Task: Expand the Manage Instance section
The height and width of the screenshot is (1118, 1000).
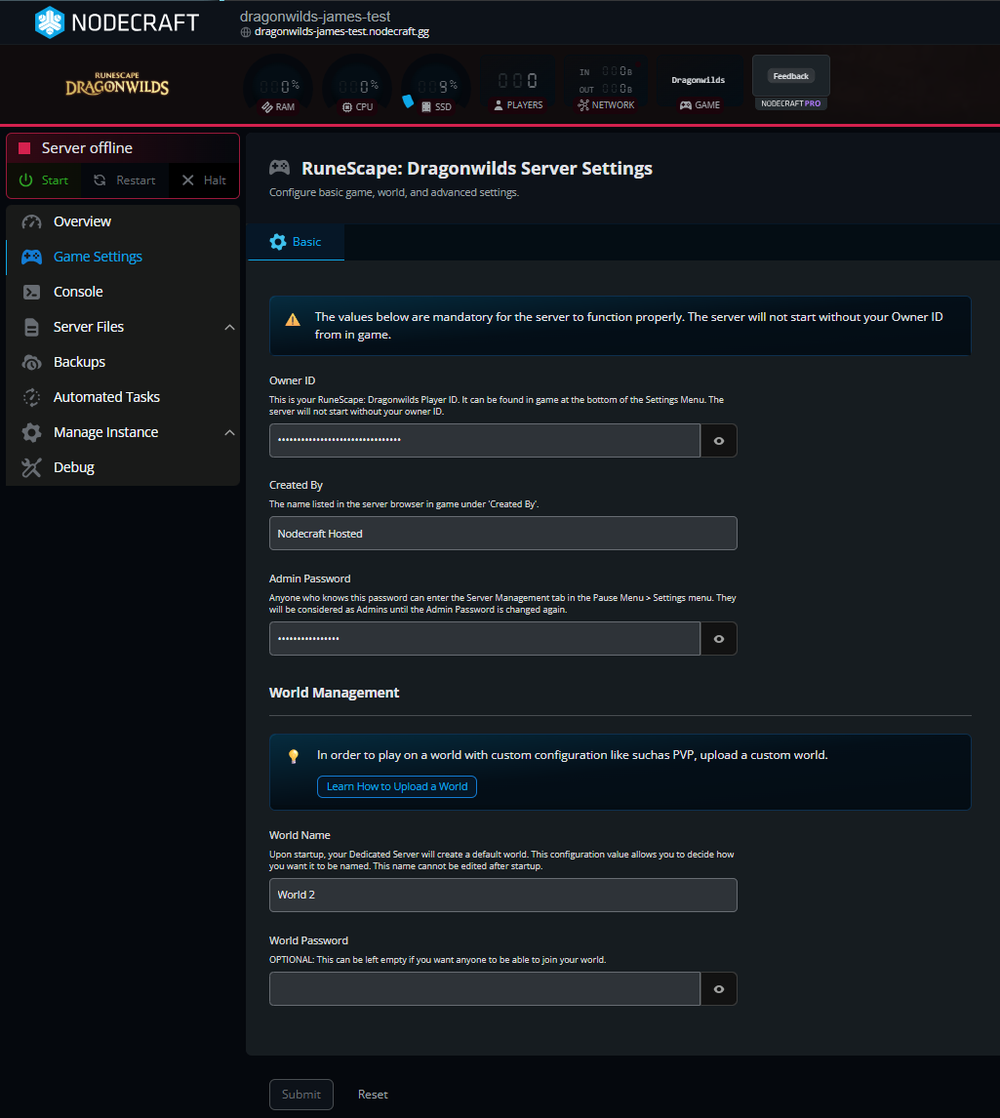Action: (229, 432)
